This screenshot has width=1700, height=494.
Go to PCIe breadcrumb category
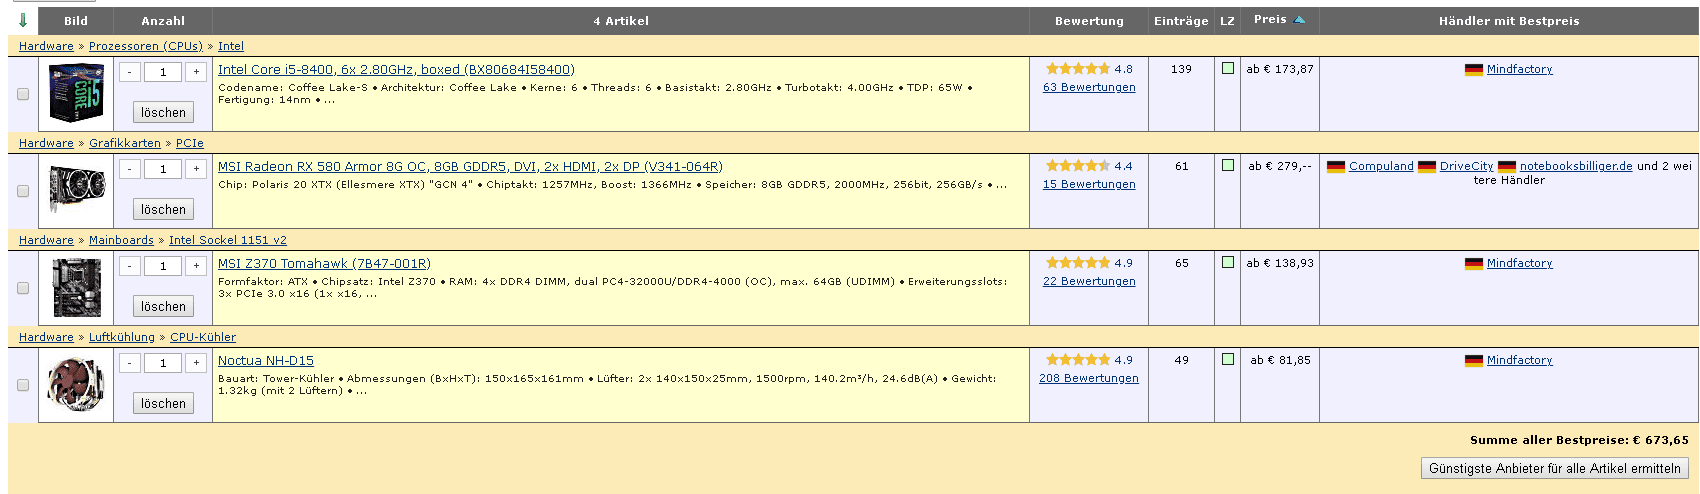(x=190, y=143)
